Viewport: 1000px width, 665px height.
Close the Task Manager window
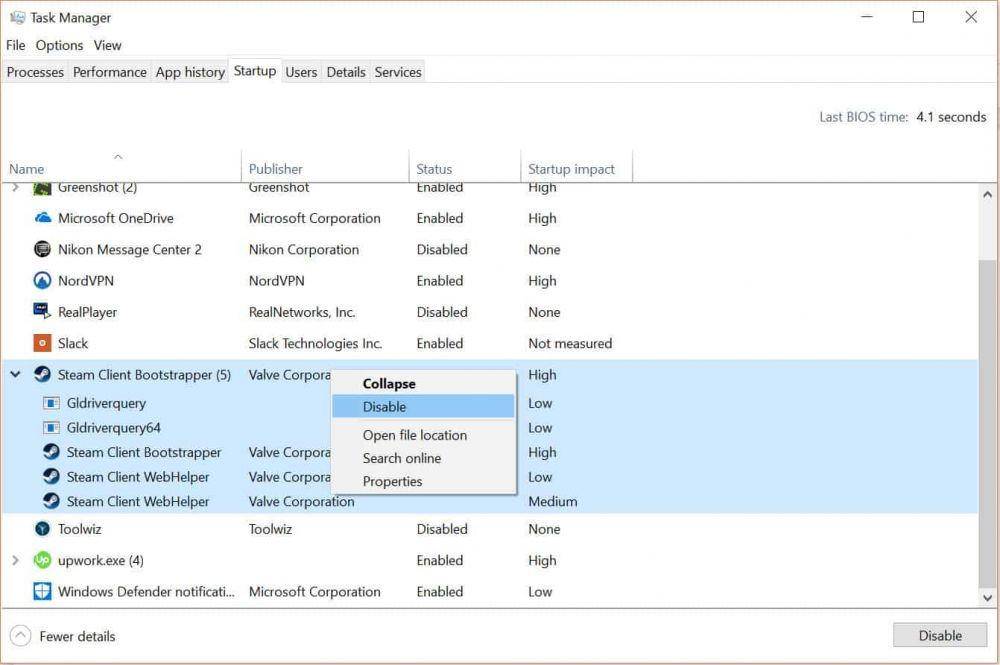click(x=971, y=17)
